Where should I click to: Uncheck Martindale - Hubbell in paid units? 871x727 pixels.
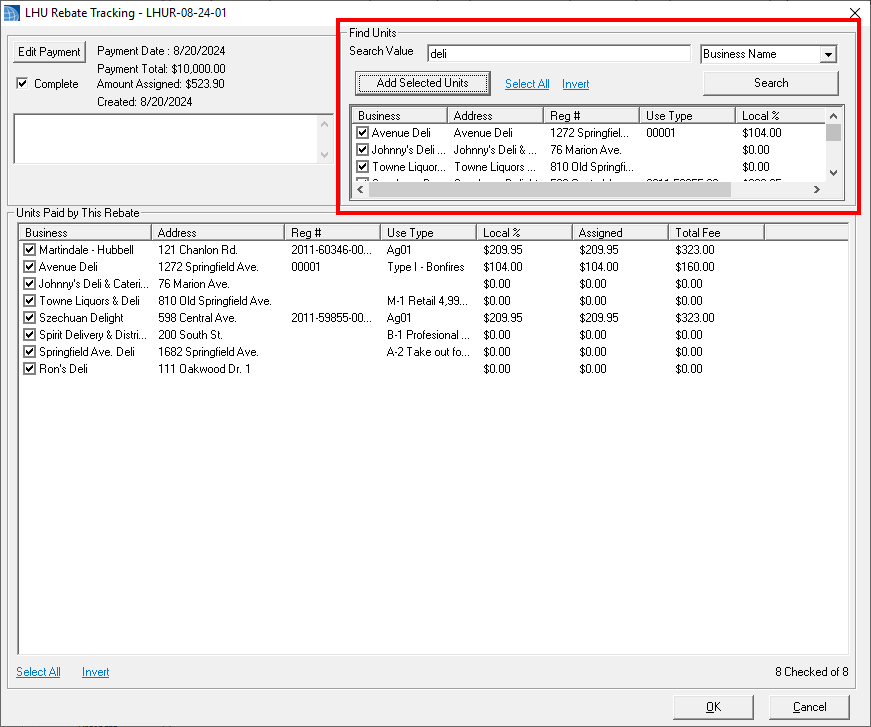tap(29, 250)
